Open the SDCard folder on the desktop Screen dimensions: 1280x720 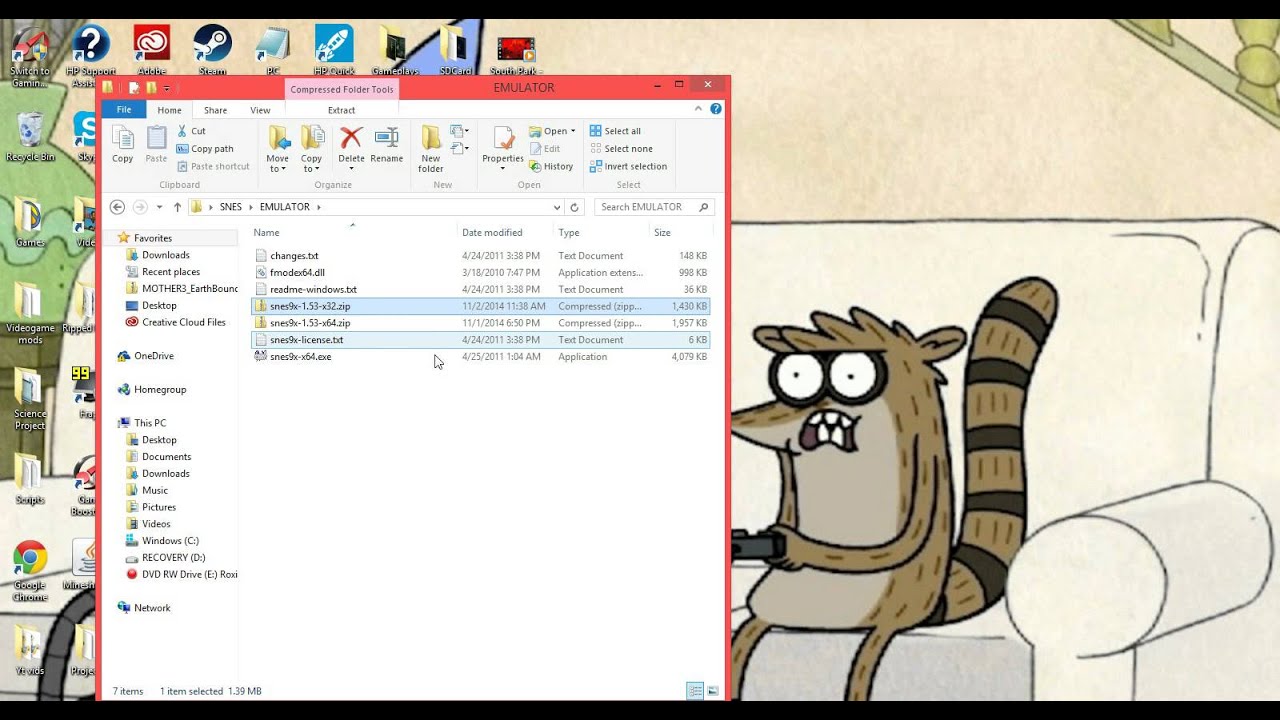[455, 50]
